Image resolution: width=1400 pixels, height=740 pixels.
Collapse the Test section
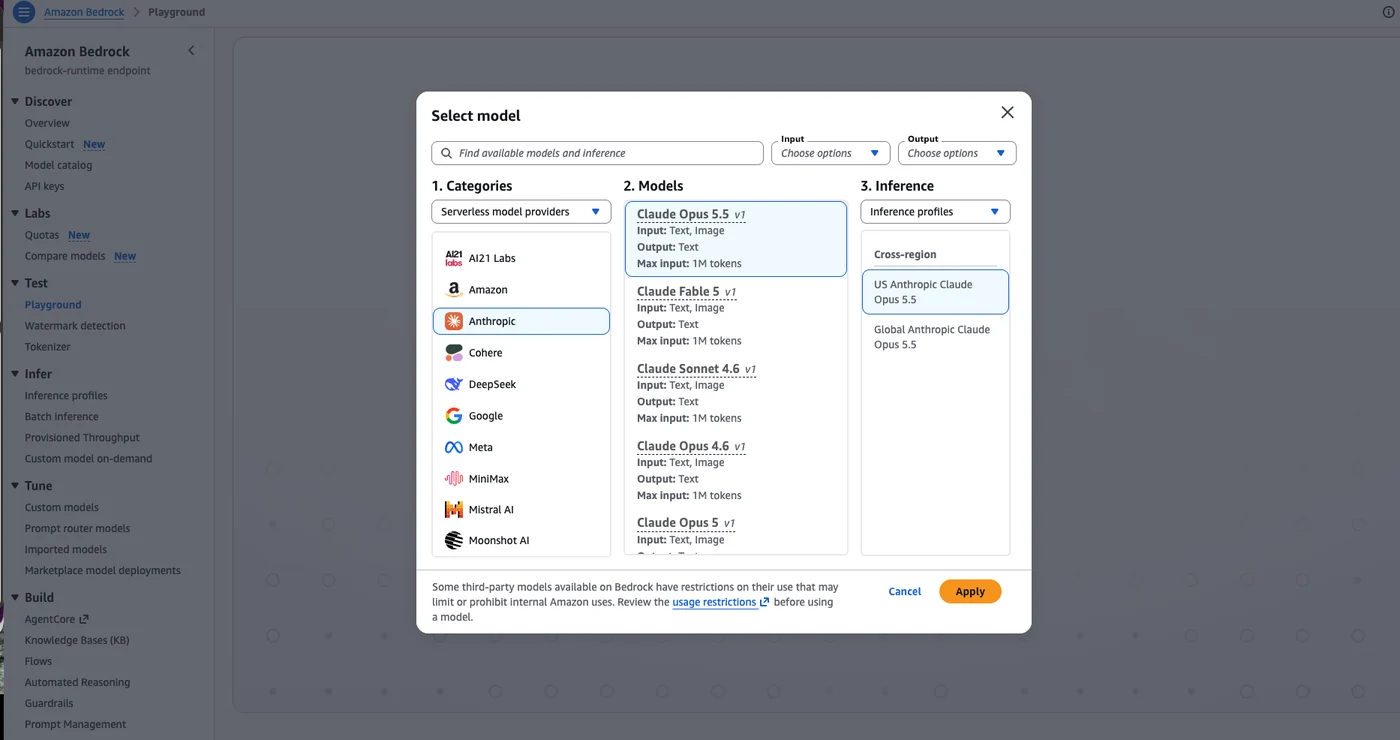pyautogui.click(x=15, y=283)
